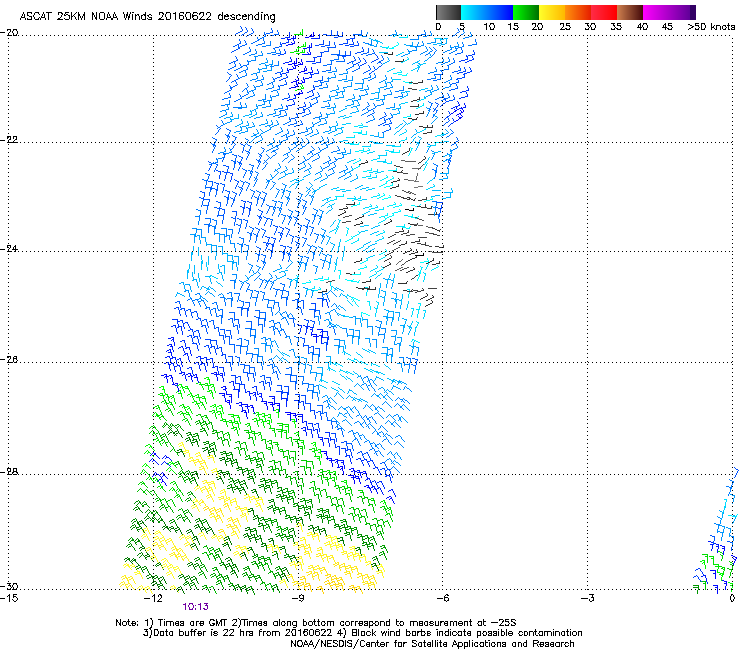The width and height of the screenshot is (740, 650).
Task: Click the '-9' longitude axis label
Action: pyautogui.click(x=298, y=598)
